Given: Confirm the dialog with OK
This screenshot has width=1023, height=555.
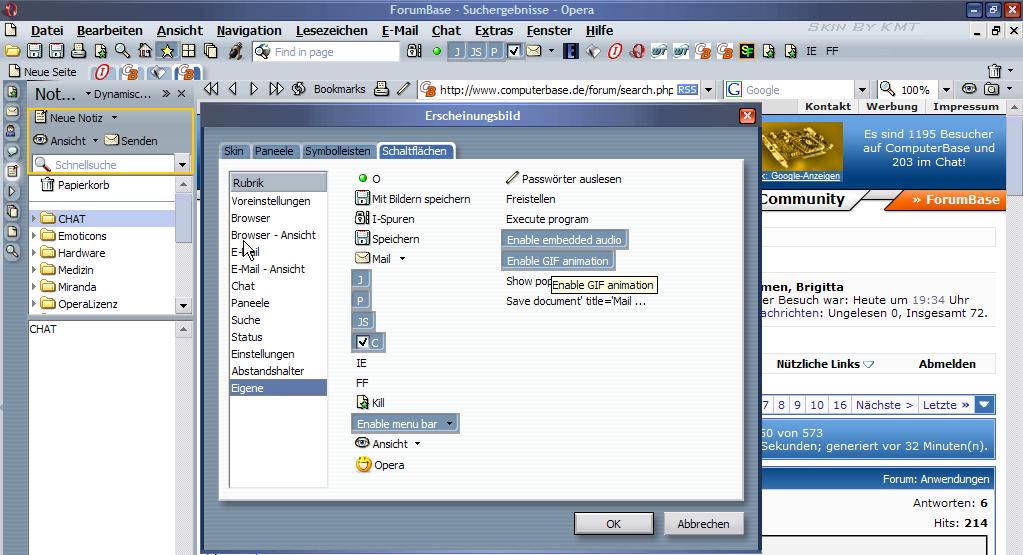Looking at the screenshot, I should (613, 524).
